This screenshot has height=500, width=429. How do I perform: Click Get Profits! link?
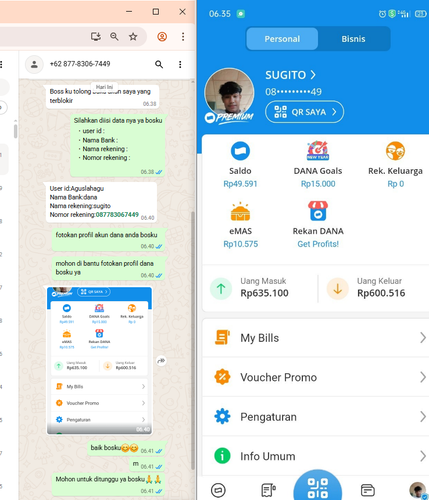pyautogui.click(x=318, y=244)
